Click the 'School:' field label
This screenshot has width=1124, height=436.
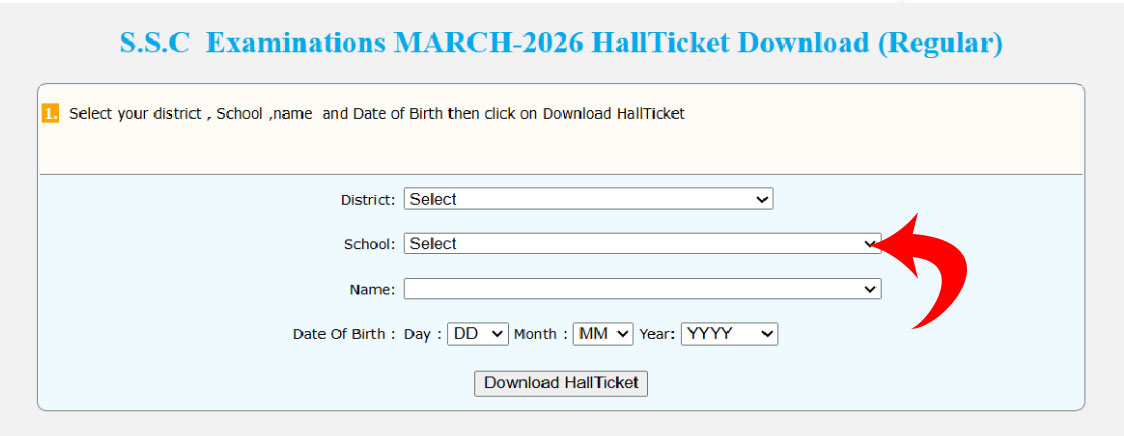[370, 244]
